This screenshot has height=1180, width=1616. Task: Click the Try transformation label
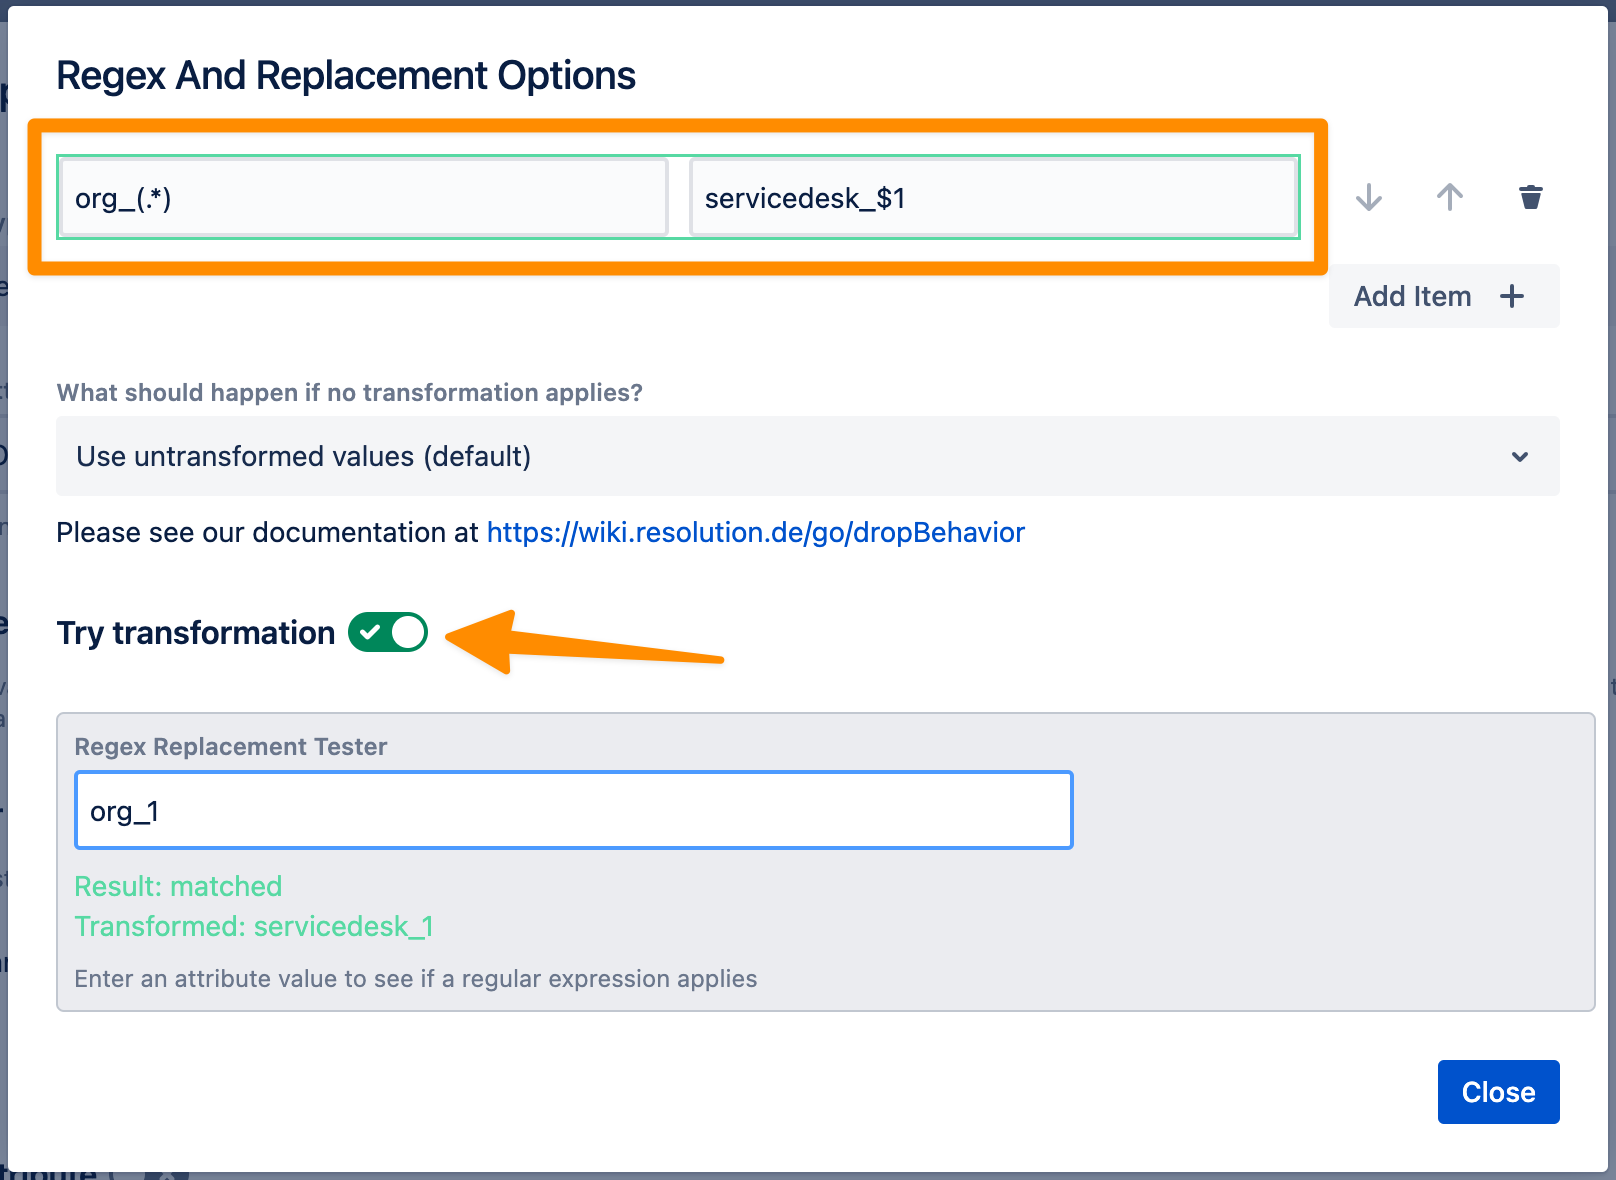point(196,633)
